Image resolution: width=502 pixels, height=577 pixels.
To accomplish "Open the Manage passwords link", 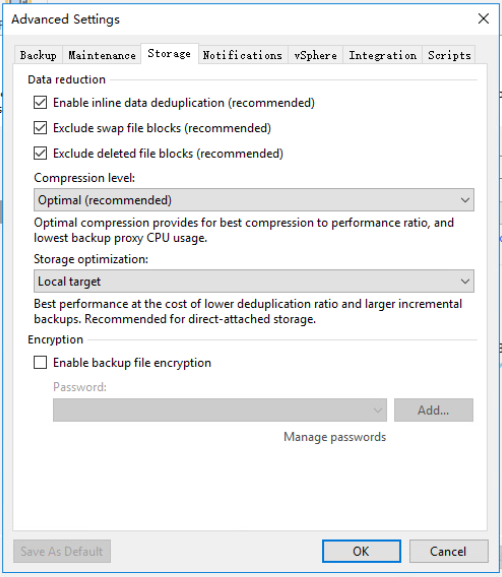I will [335, 437].
